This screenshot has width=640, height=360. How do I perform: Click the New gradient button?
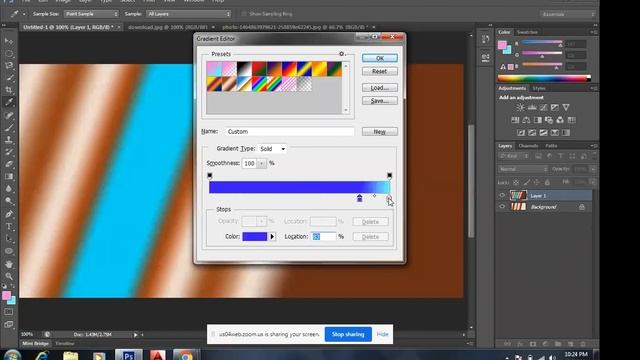point(380,131)
